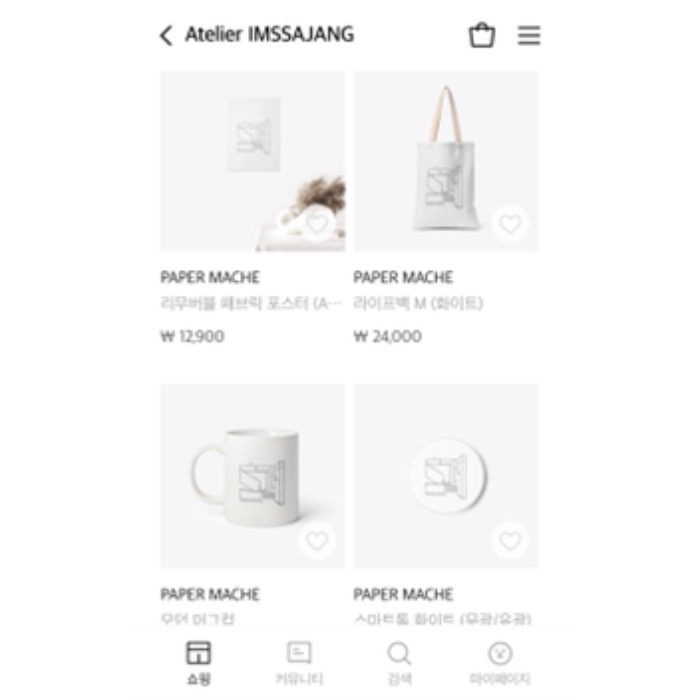Open the white tote bag product image
Viewport: 700px width, 700px height.
[446, 162]
